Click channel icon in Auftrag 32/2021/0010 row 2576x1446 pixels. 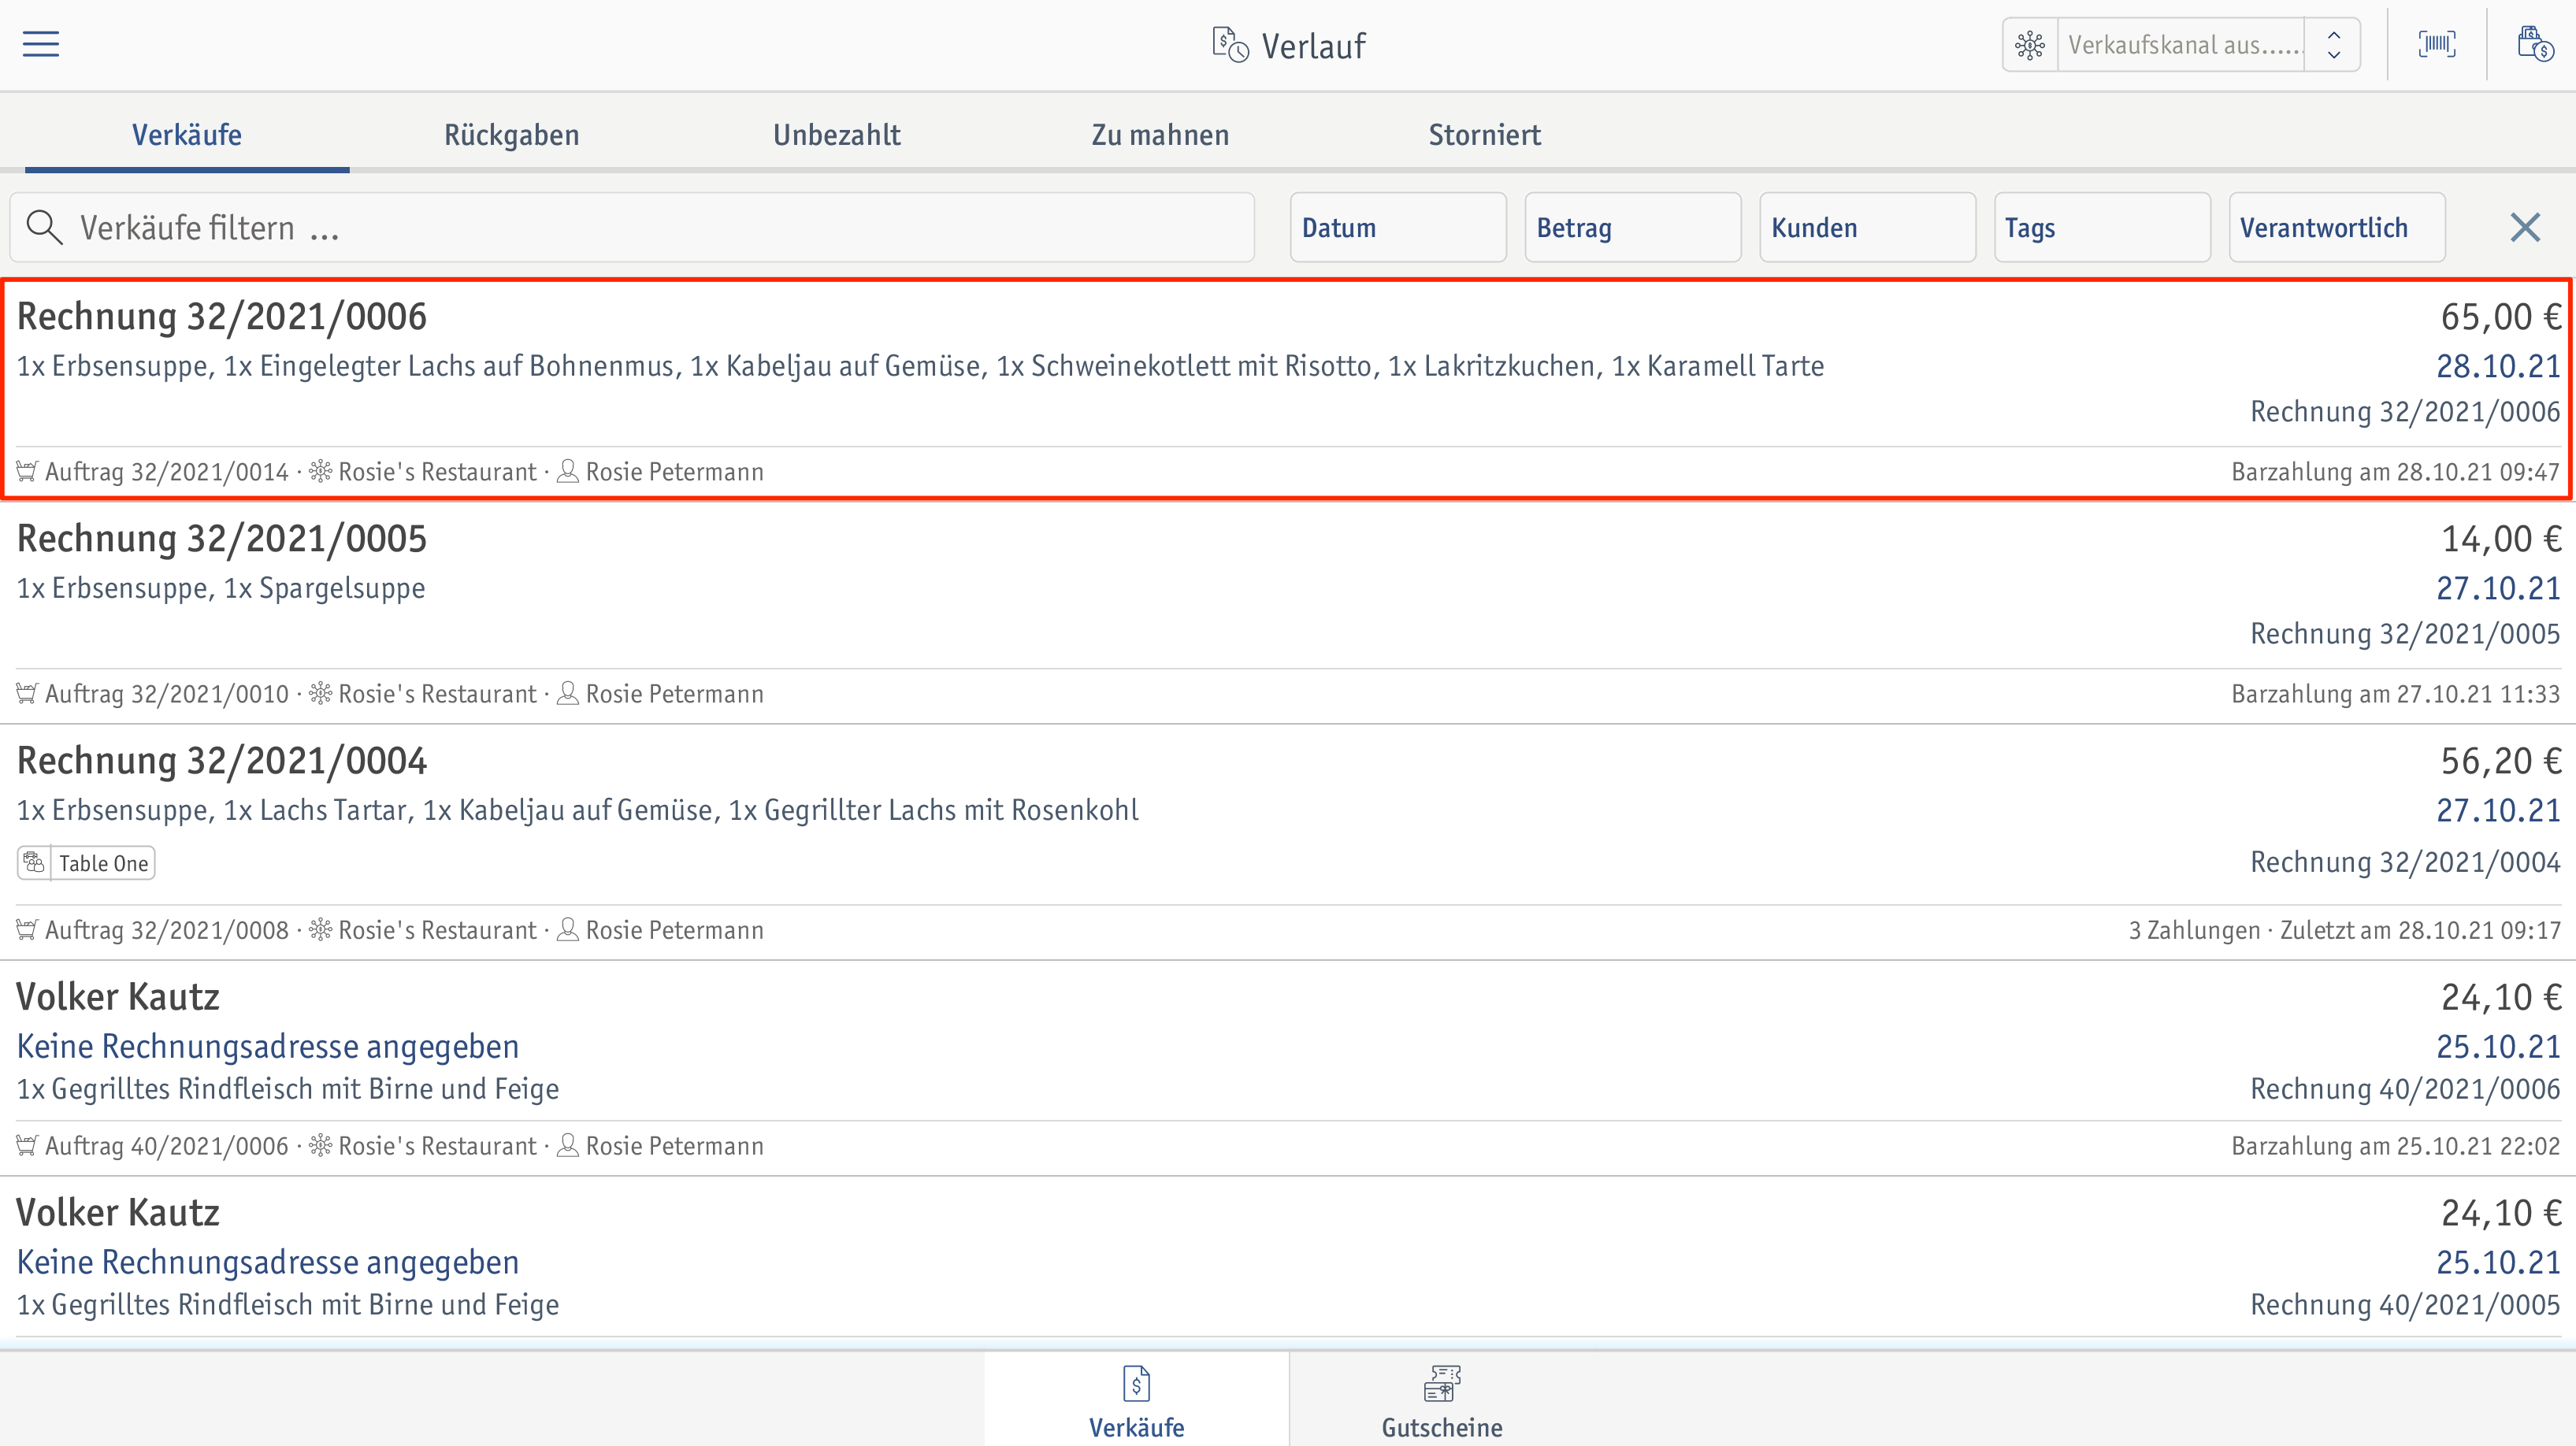[321, 693]
